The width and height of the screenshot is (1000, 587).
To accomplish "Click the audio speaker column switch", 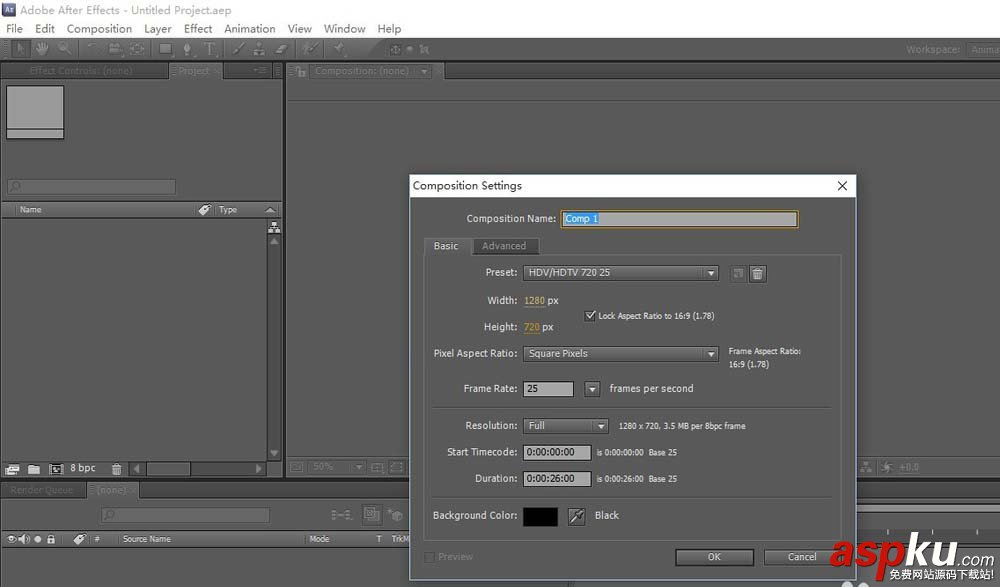I will pyautogui.click(x=24, y=539).
